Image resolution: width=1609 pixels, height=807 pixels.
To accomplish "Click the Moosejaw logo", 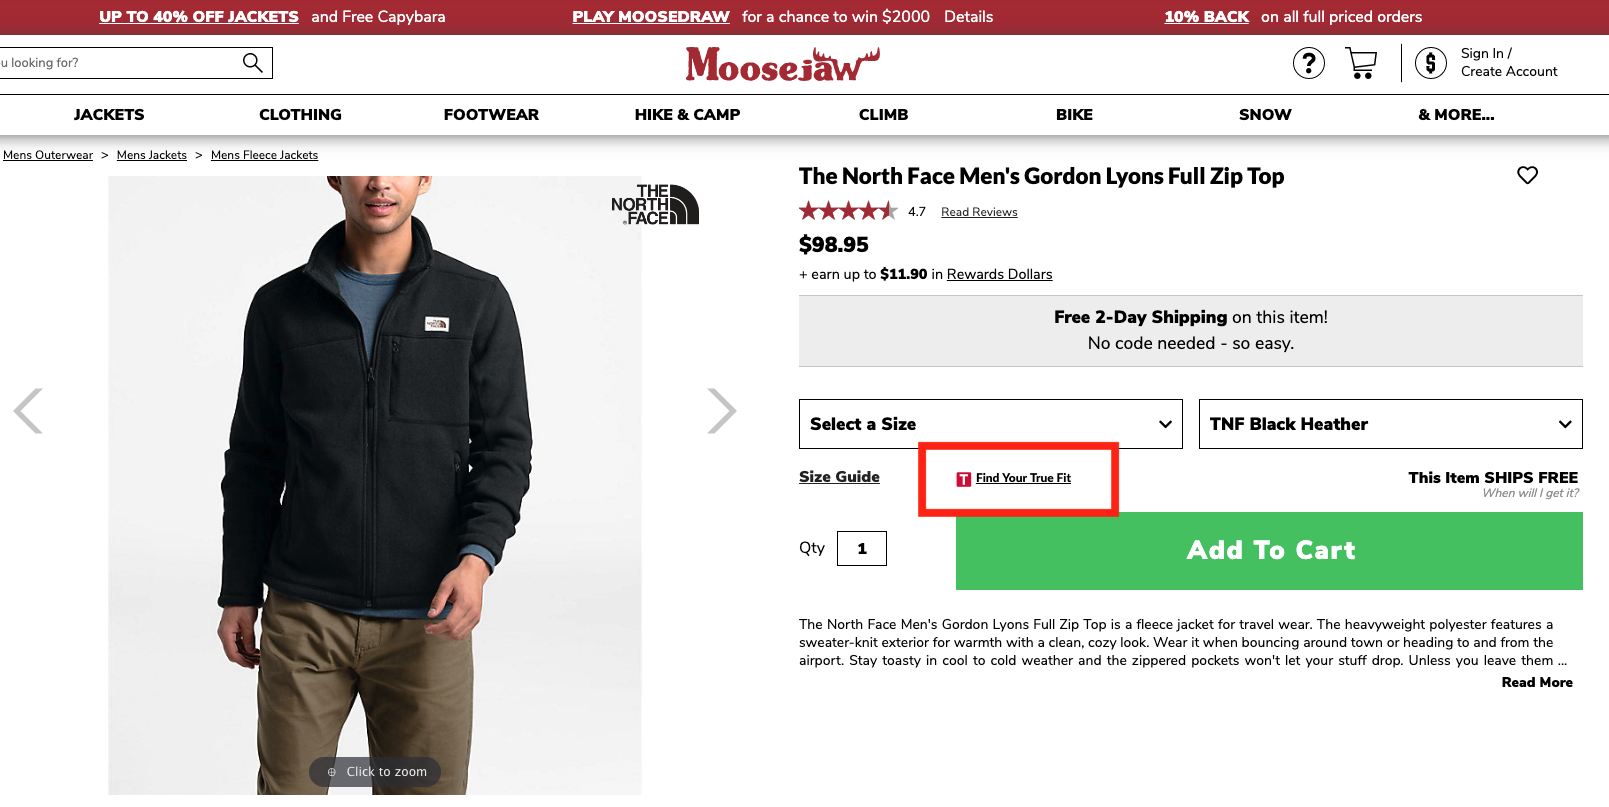I will [782, 65].
